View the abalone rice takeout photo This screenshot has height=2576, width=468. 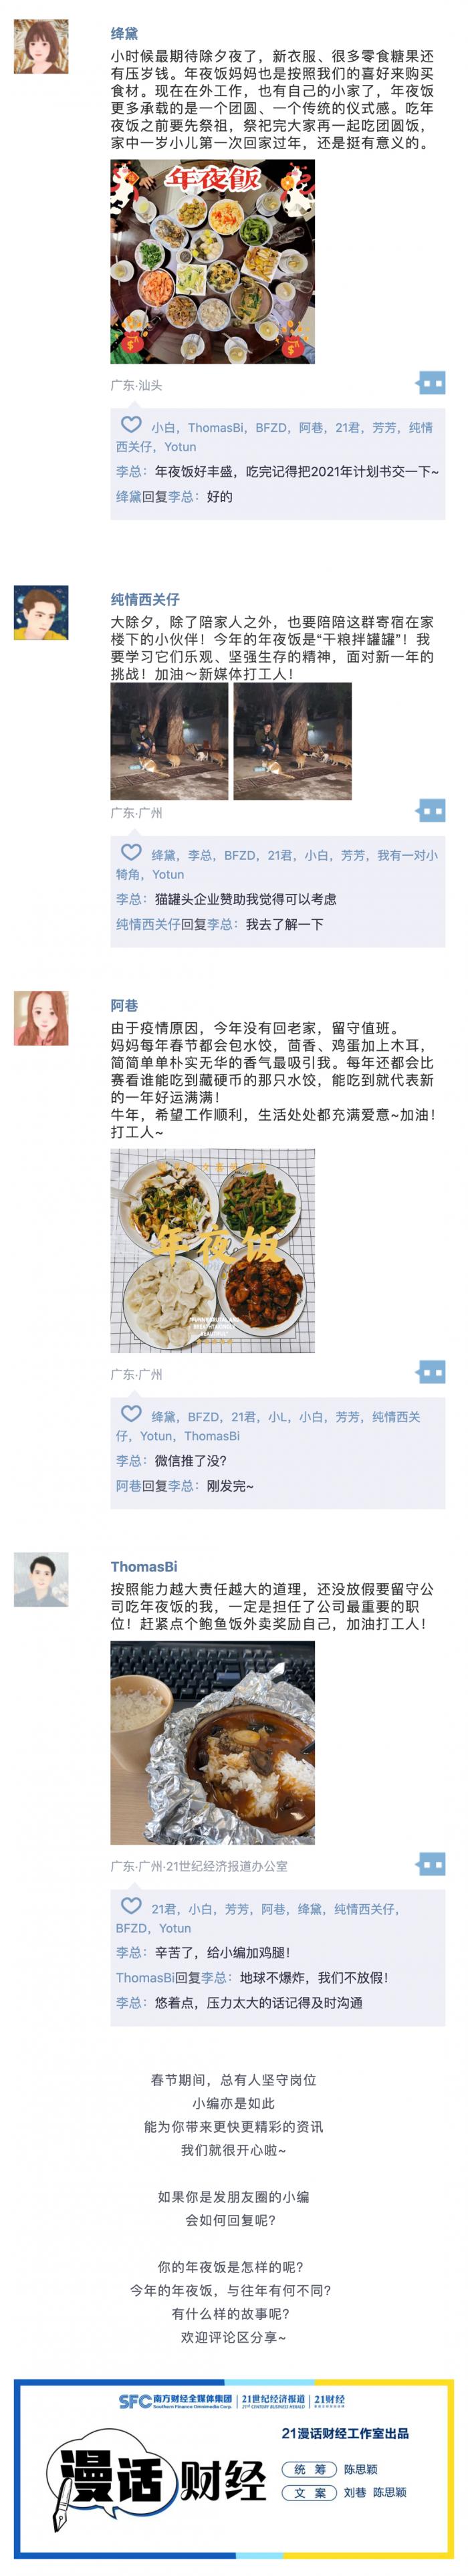(x=212, y=1742)
